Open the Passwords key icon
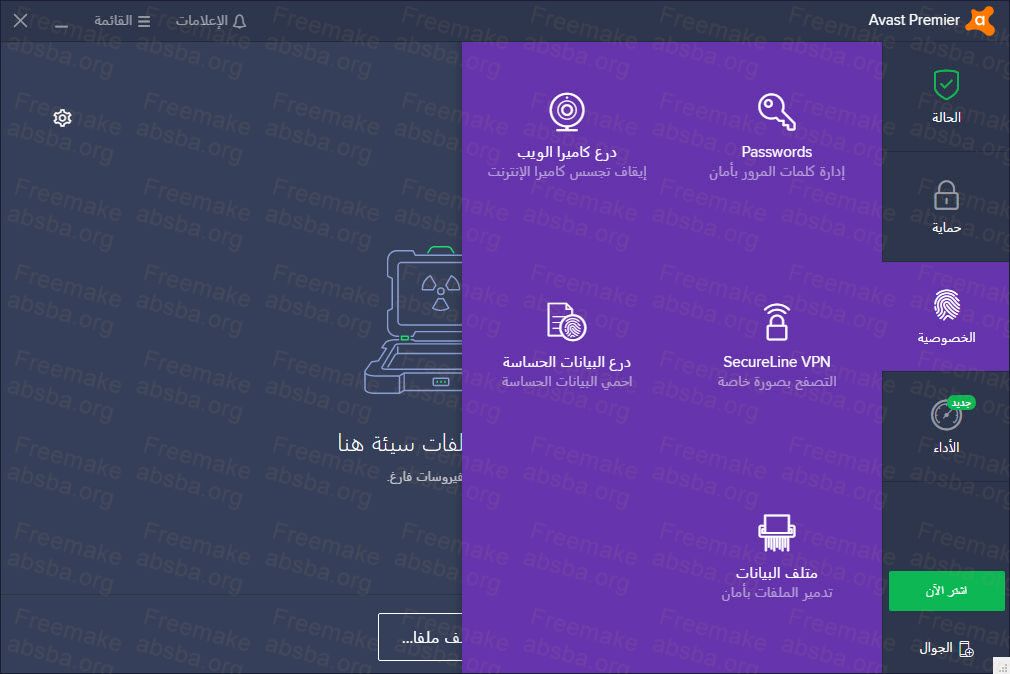Viewport: 1010px width, 674px height. [777, 111]
